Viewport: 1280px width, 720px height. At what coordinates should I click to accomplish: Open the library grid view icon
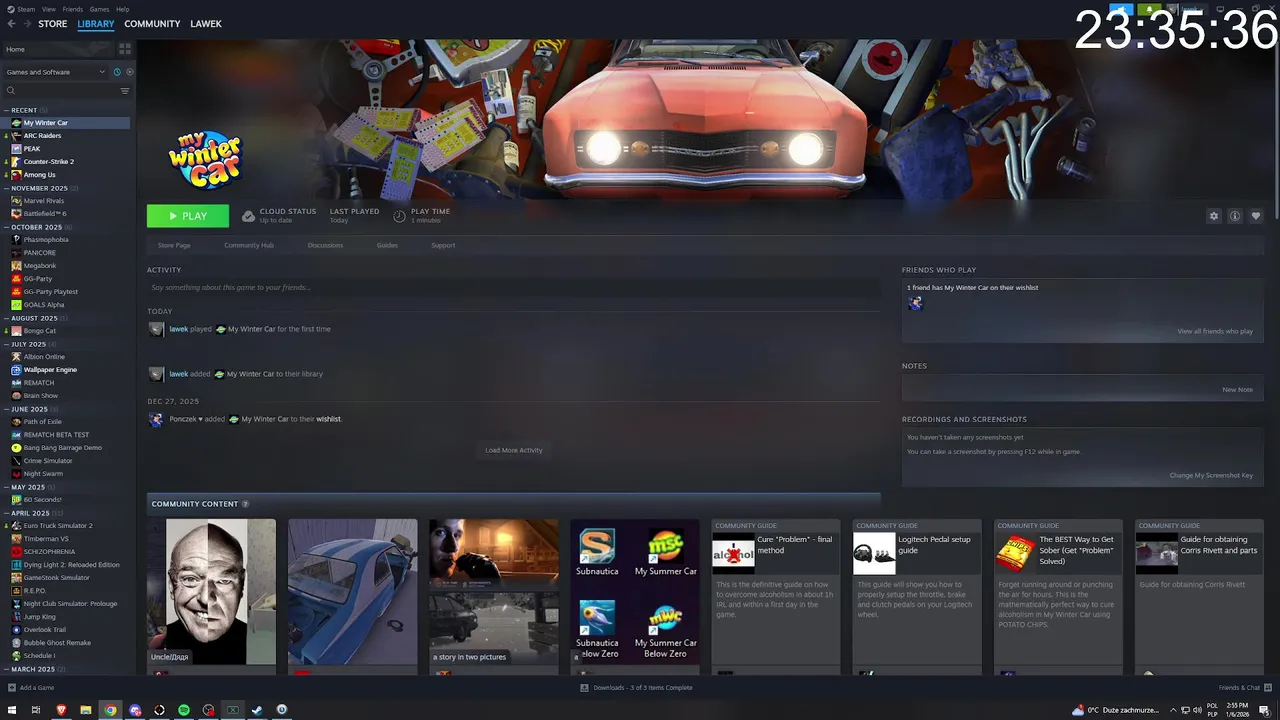125,48
